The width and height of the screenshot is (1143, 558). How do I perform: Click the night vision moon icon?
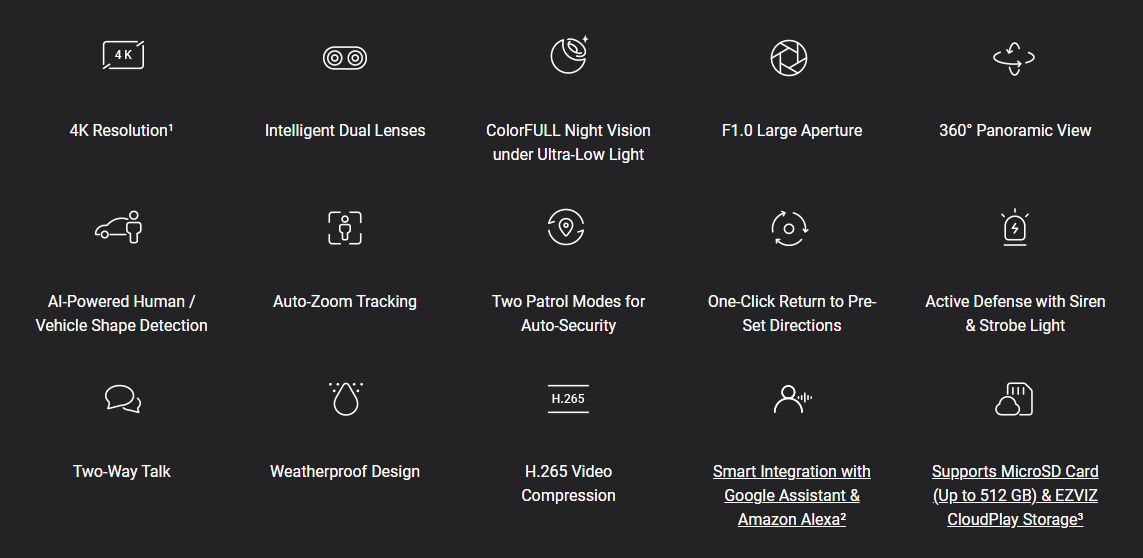(569, 55)
